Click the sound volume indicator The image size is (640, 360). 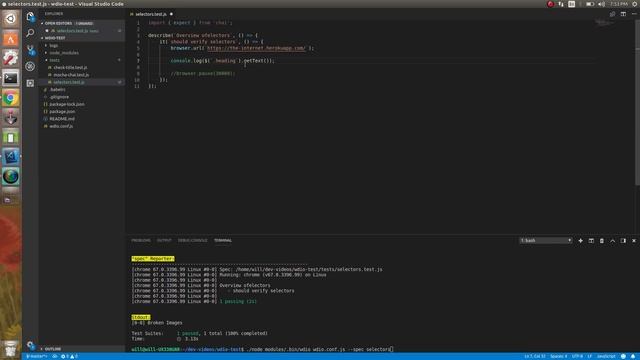601,4
